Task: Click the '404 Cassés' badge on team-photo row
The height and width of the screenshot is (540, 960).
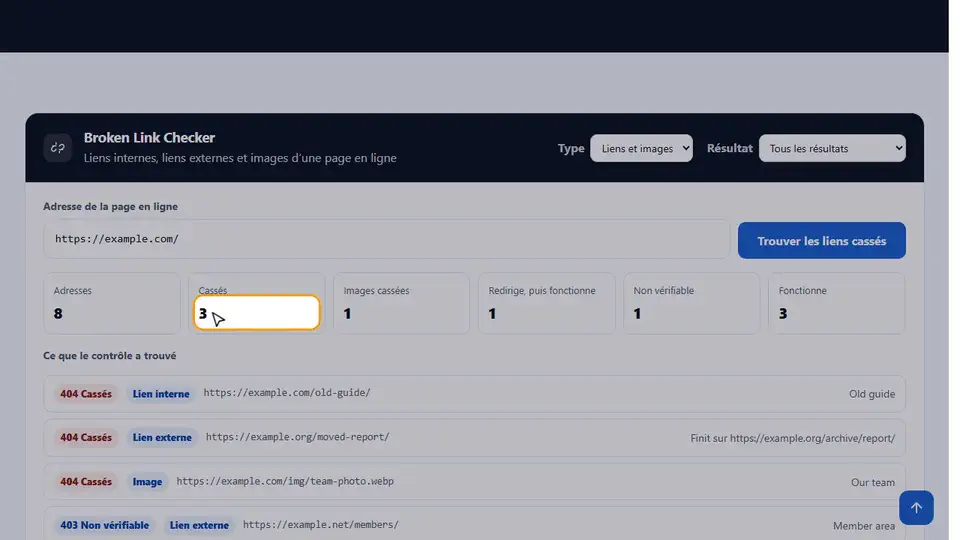Action: (86, 481)
